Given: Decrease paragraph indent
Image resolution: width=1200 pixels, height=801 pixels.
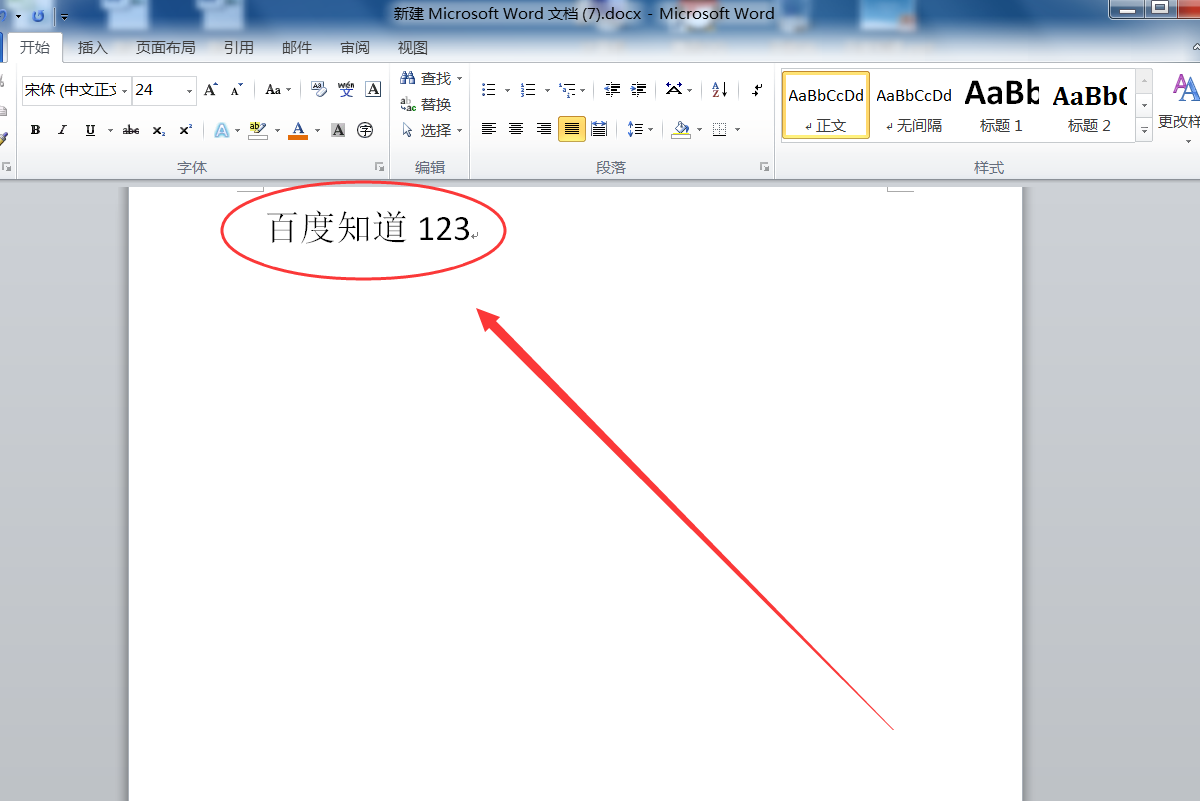Looking at the screenshot, I should click(612, 90).
